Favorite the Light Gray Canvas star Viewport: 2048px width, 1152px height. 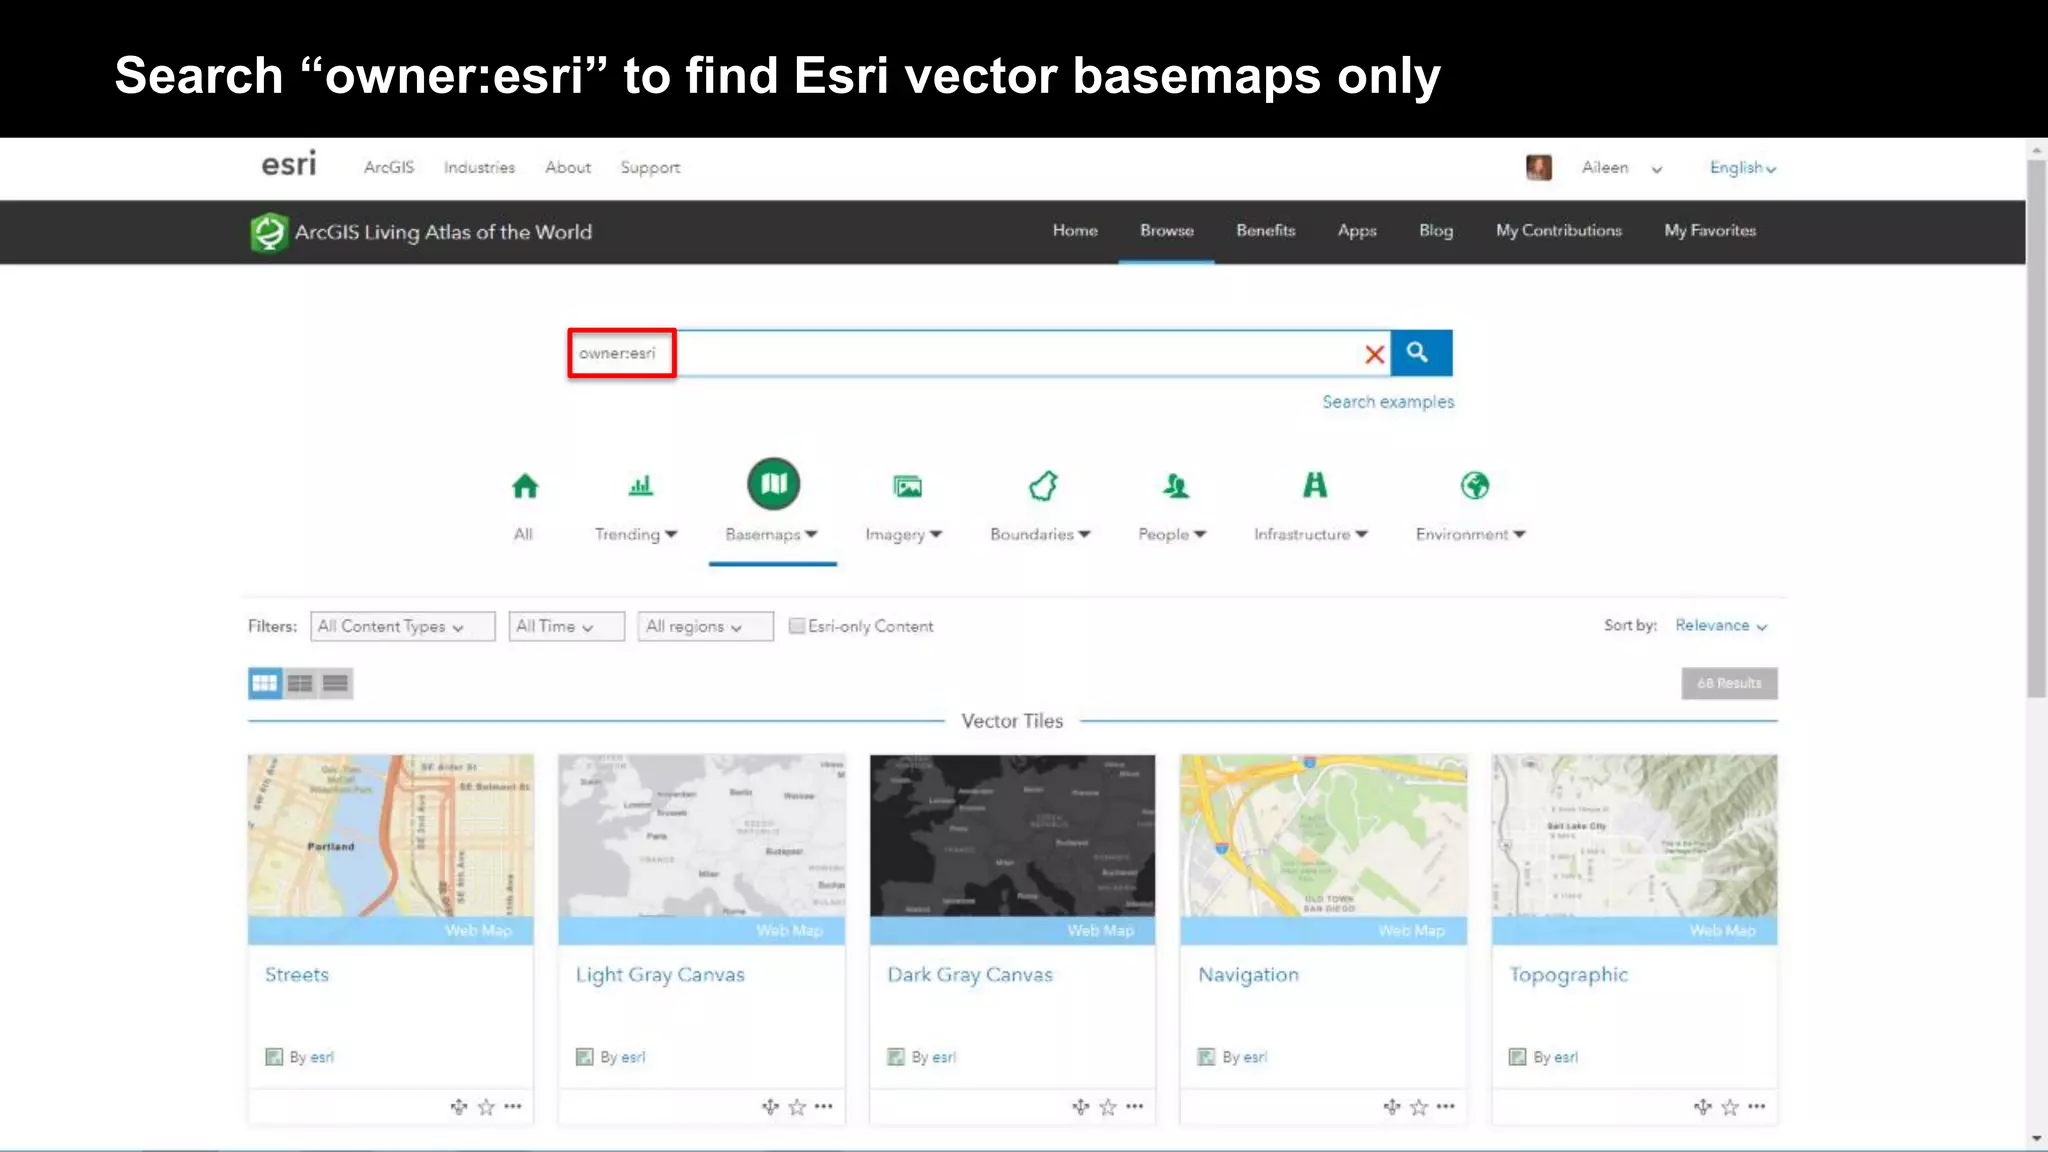click(797, 1106)
